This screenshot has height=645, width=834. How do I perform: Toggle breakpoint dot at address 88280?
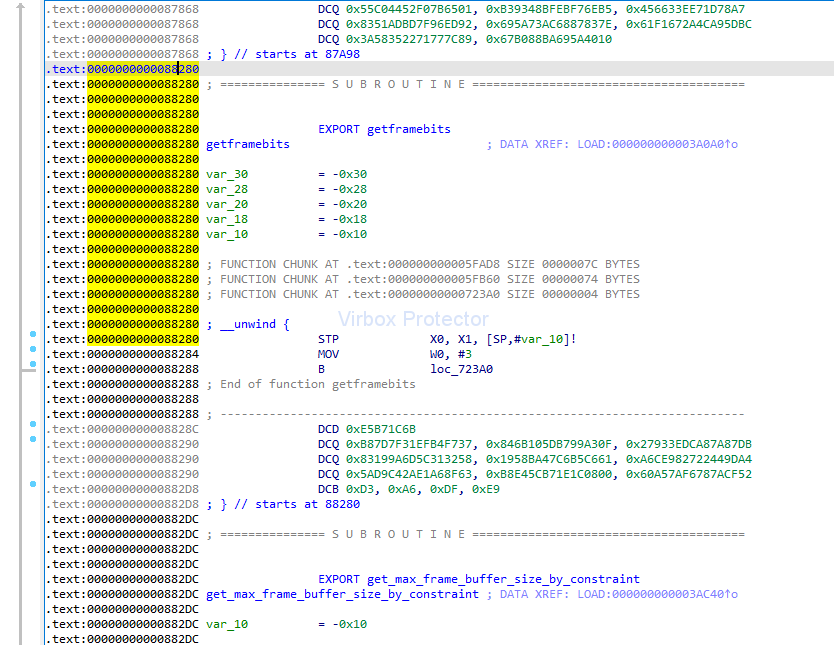tap(33, 334)
